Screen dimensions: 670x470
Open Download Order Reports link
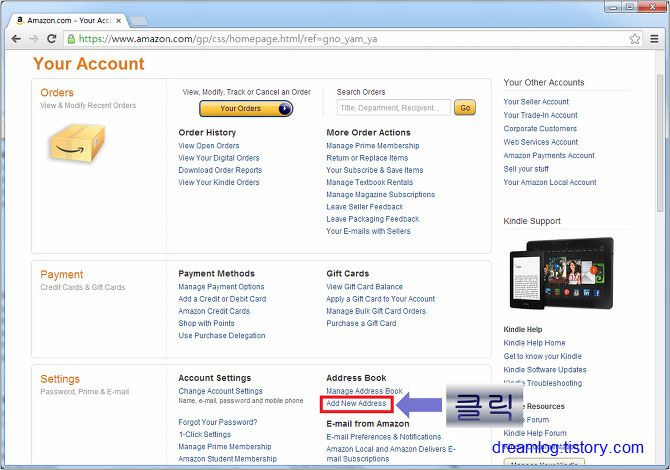[220, 170]
